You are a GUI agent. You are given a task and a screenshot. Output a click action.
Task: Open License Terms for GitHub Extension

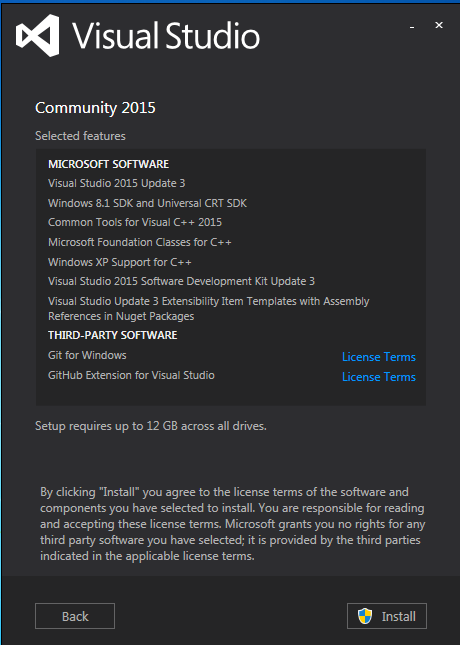pos(379,377)
